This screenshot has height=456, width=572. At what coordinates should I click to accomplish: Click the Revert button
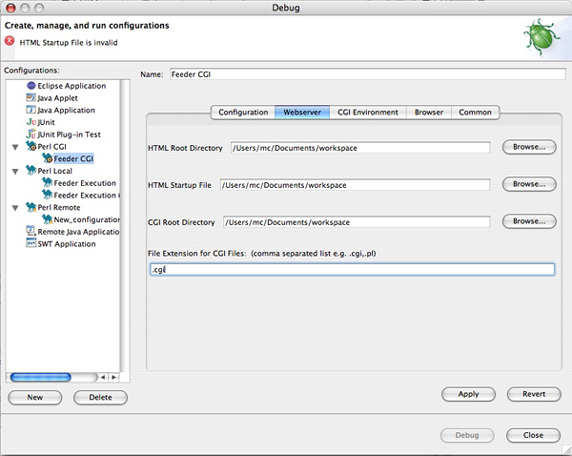534,394
